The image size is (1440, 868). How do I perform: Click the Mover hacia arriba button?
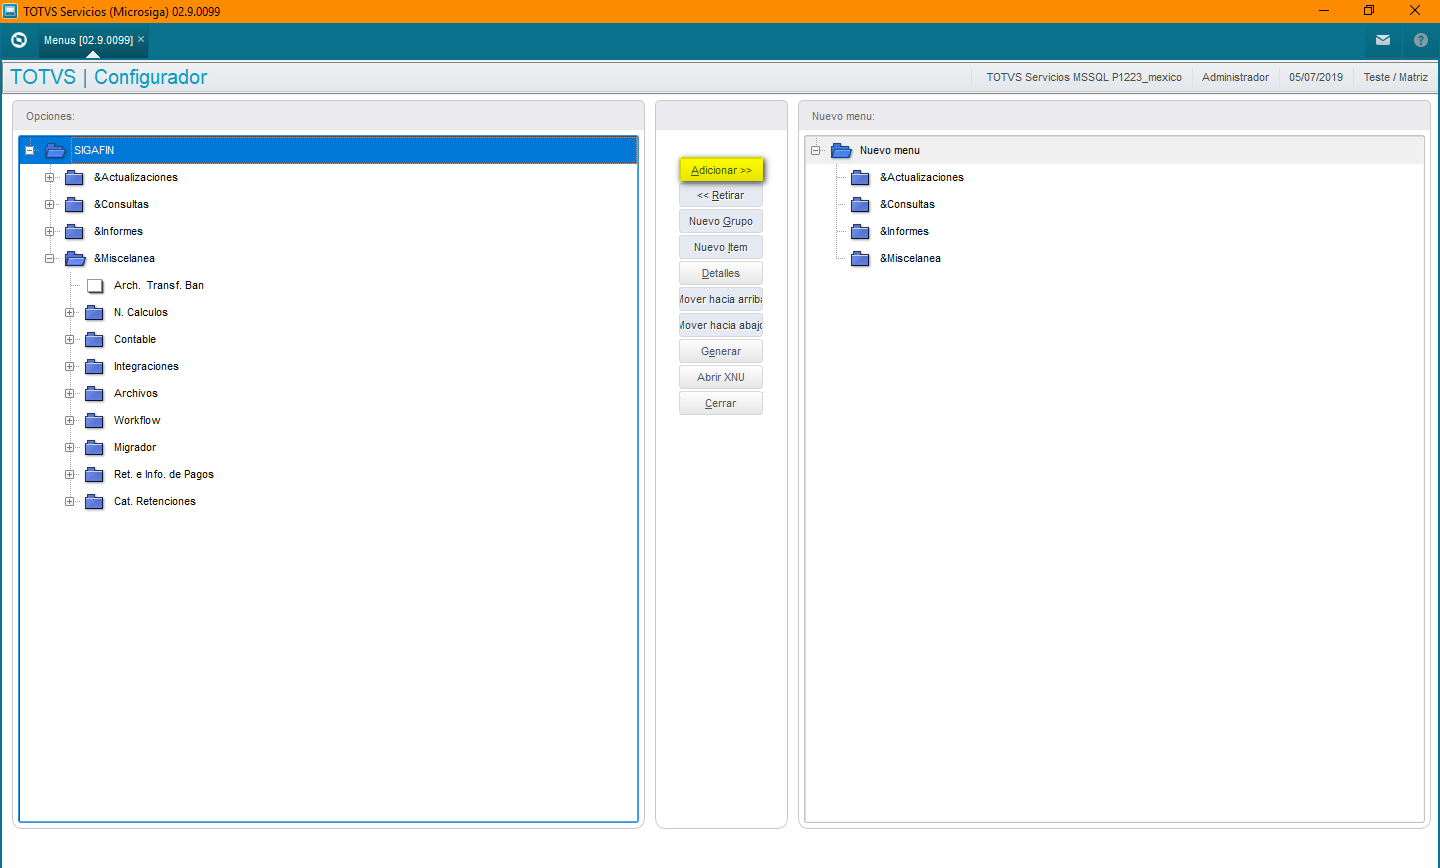coord(721,299)
